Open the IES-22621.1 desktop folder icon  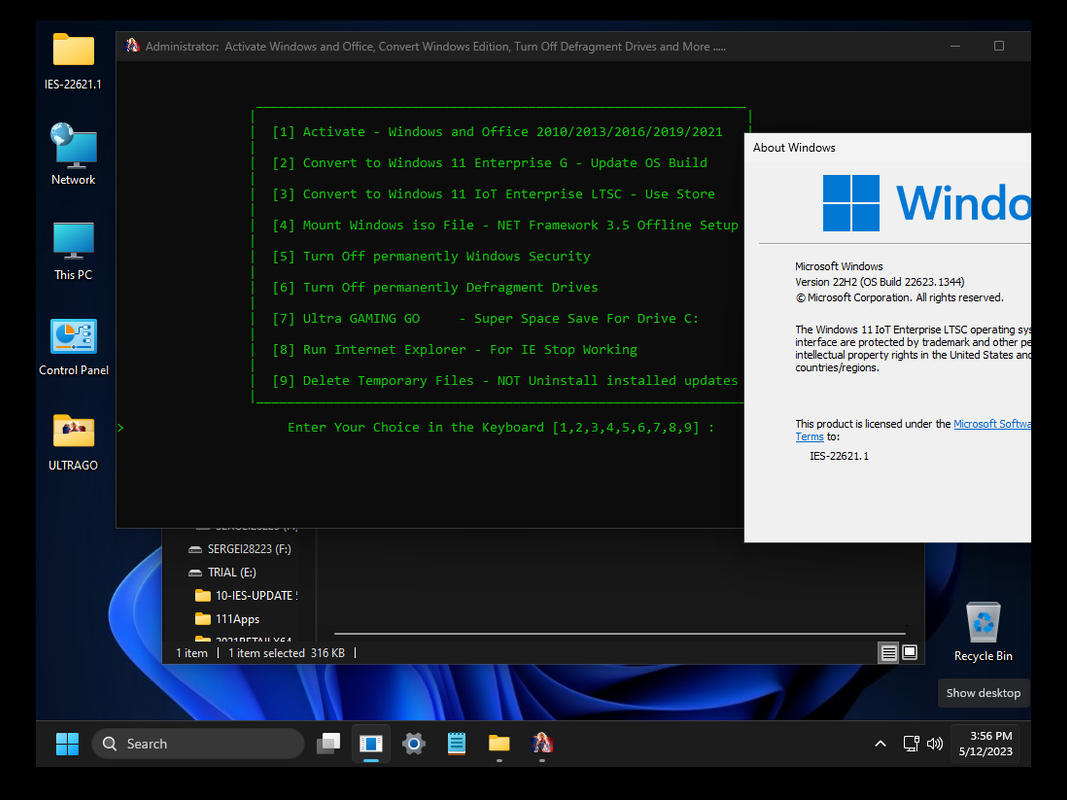click(x=73, y=61)
